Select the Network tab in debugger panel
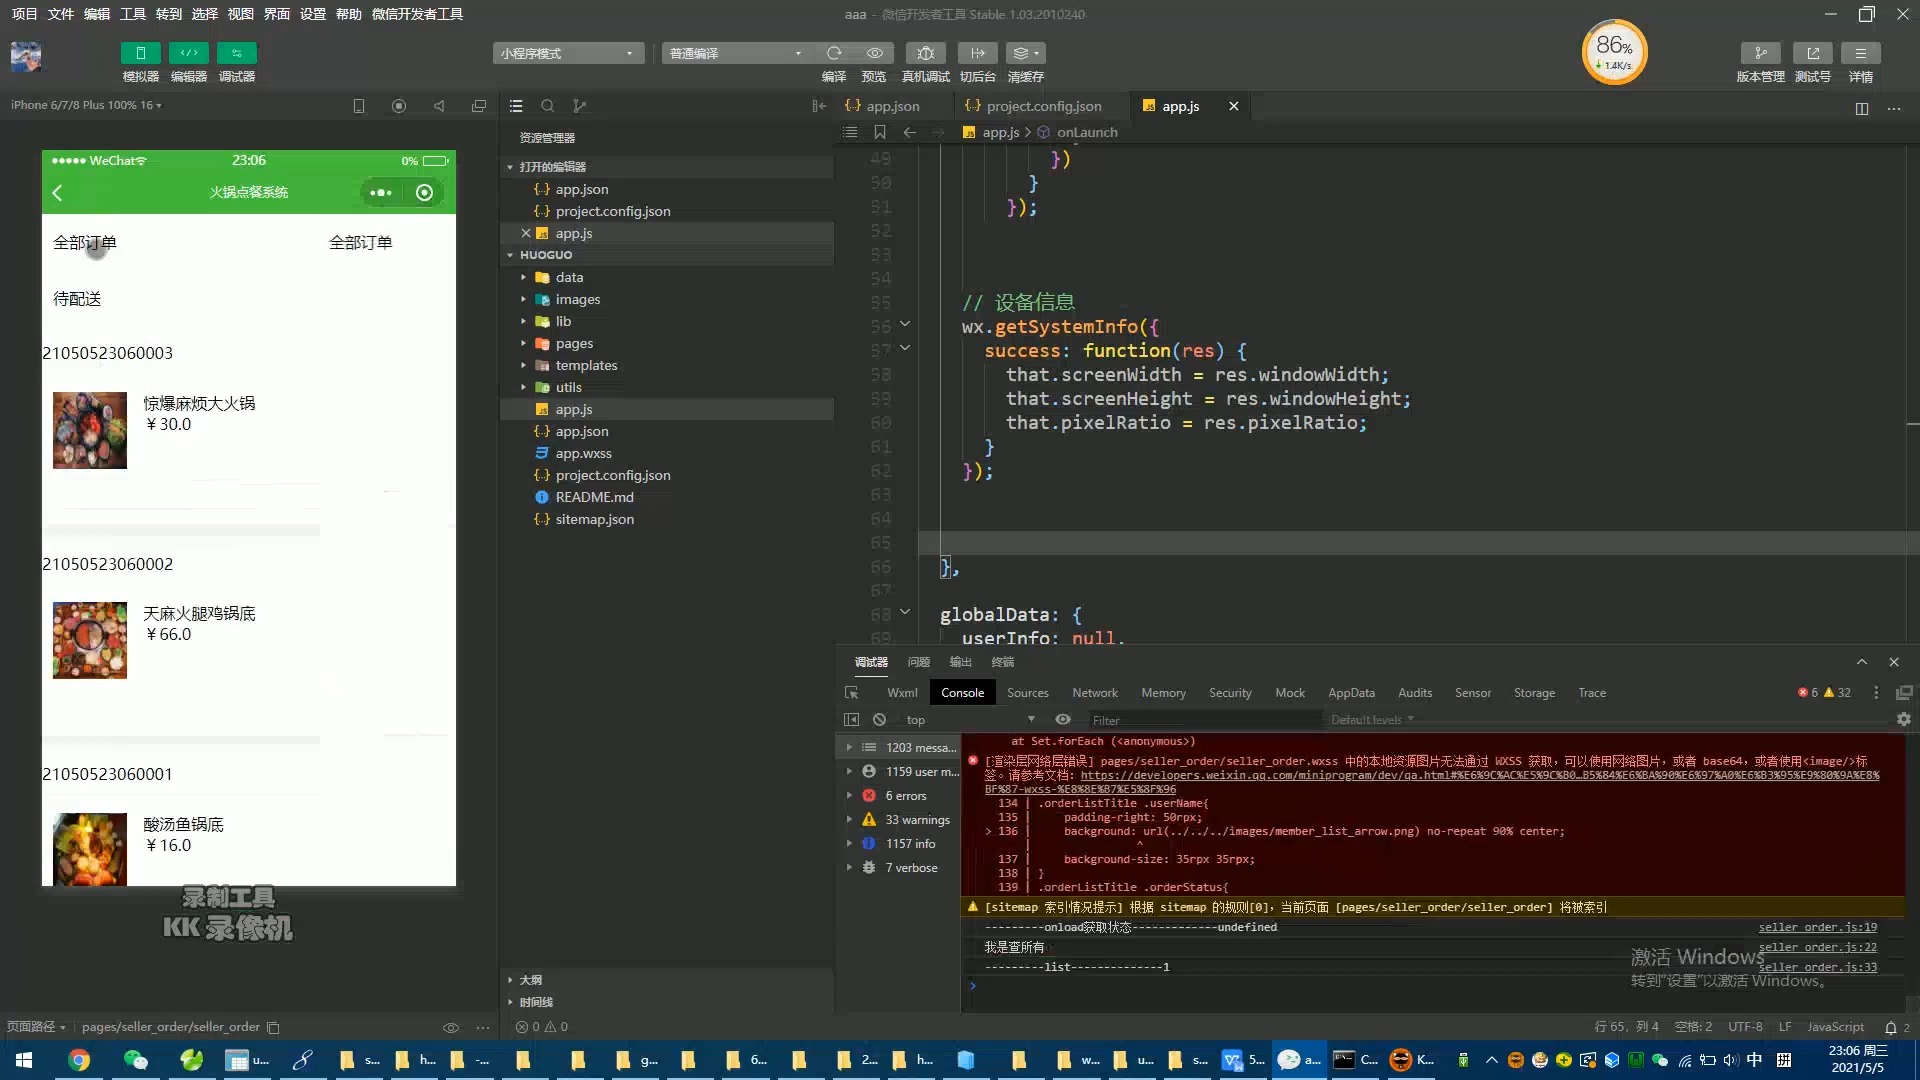1920x1080 pixels. (x=1095, y=692)
